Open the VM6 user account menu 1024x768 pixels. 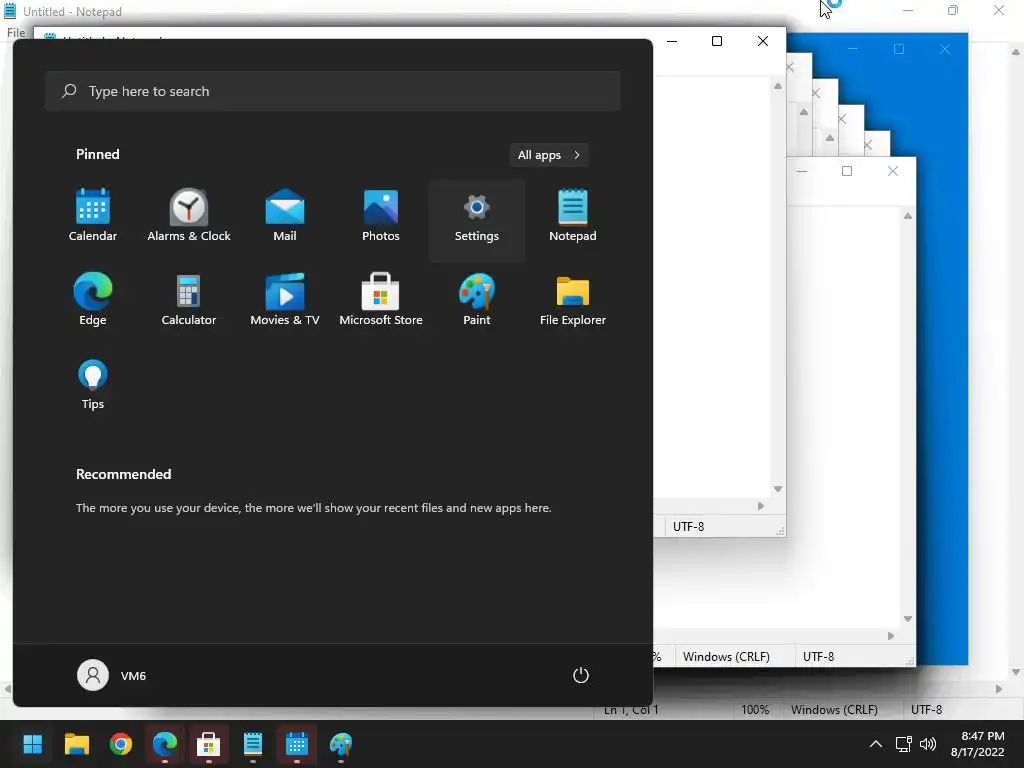(112, 675)
